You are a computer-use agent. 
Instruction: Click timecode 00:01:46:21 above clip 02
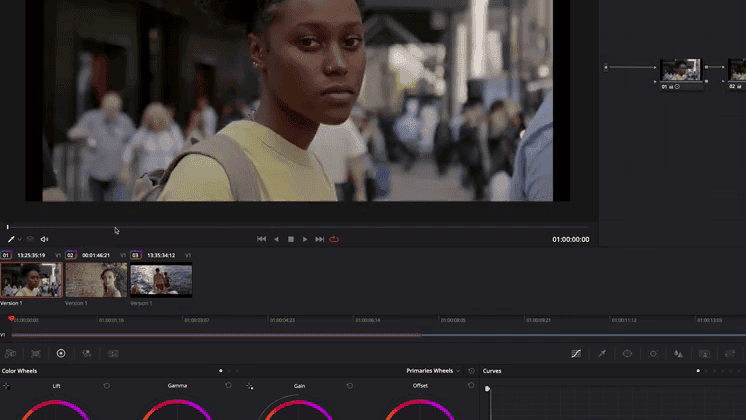point(96,255)
